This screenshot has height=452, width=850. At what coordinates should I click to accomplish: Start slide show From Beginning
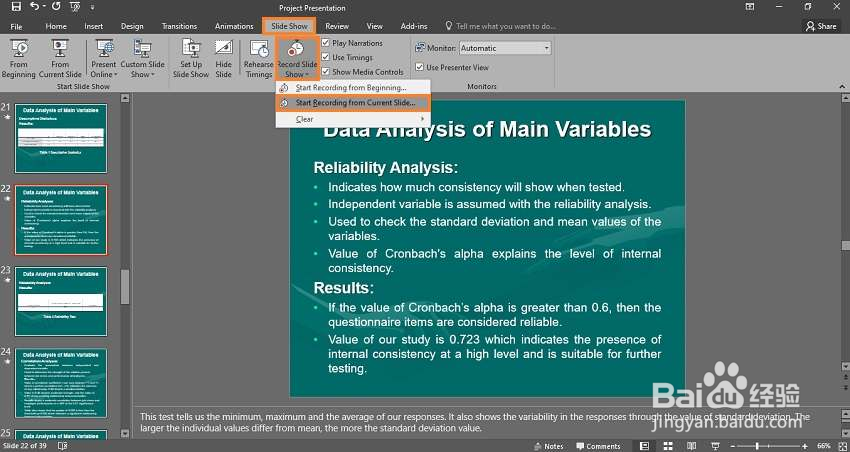pyautogui.click(x=18, y=59)
